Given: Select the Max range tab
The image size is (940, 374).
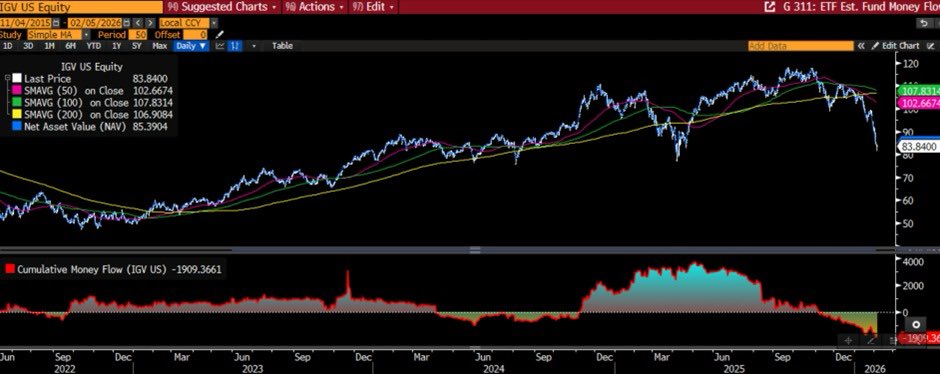Looking at the screenshot, I should click(x=159, y=46).
